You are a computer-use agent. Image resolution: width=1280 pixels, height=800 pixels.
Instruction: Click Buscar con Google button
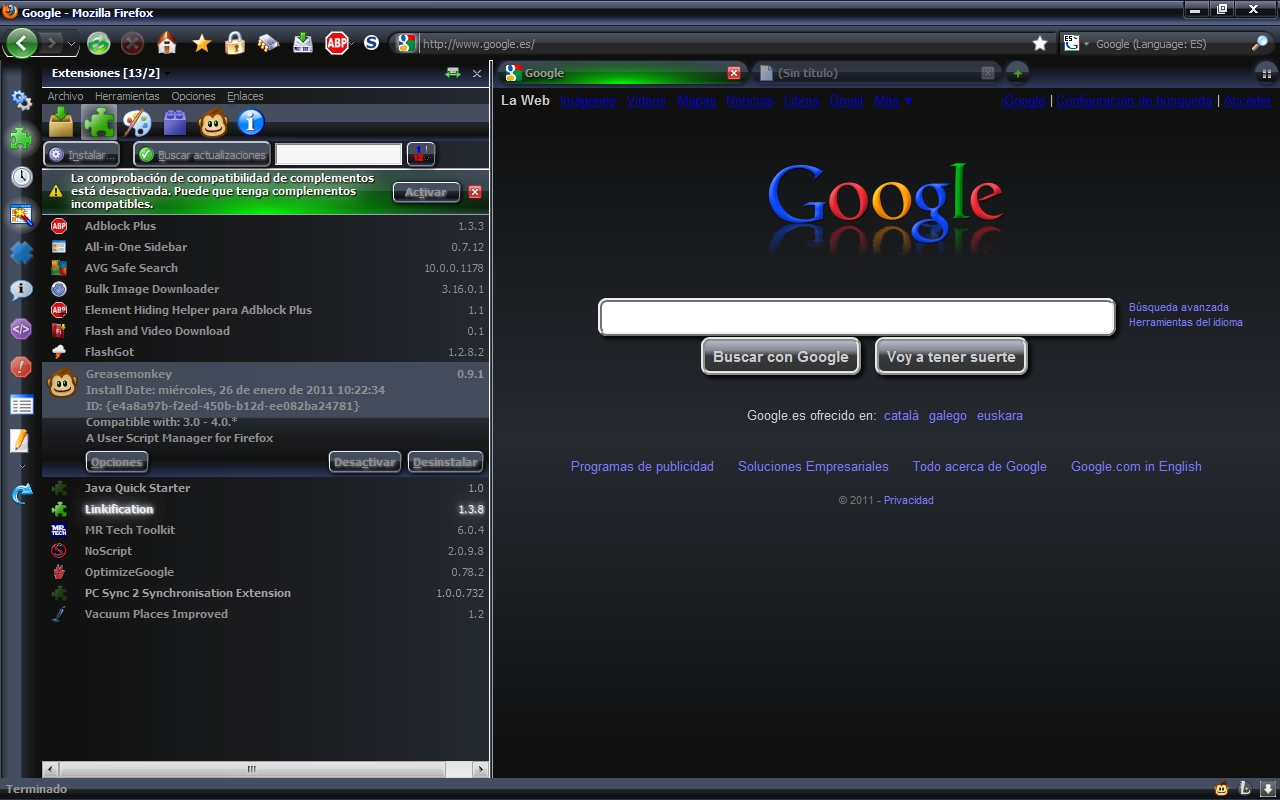click(x=781, y=357)
